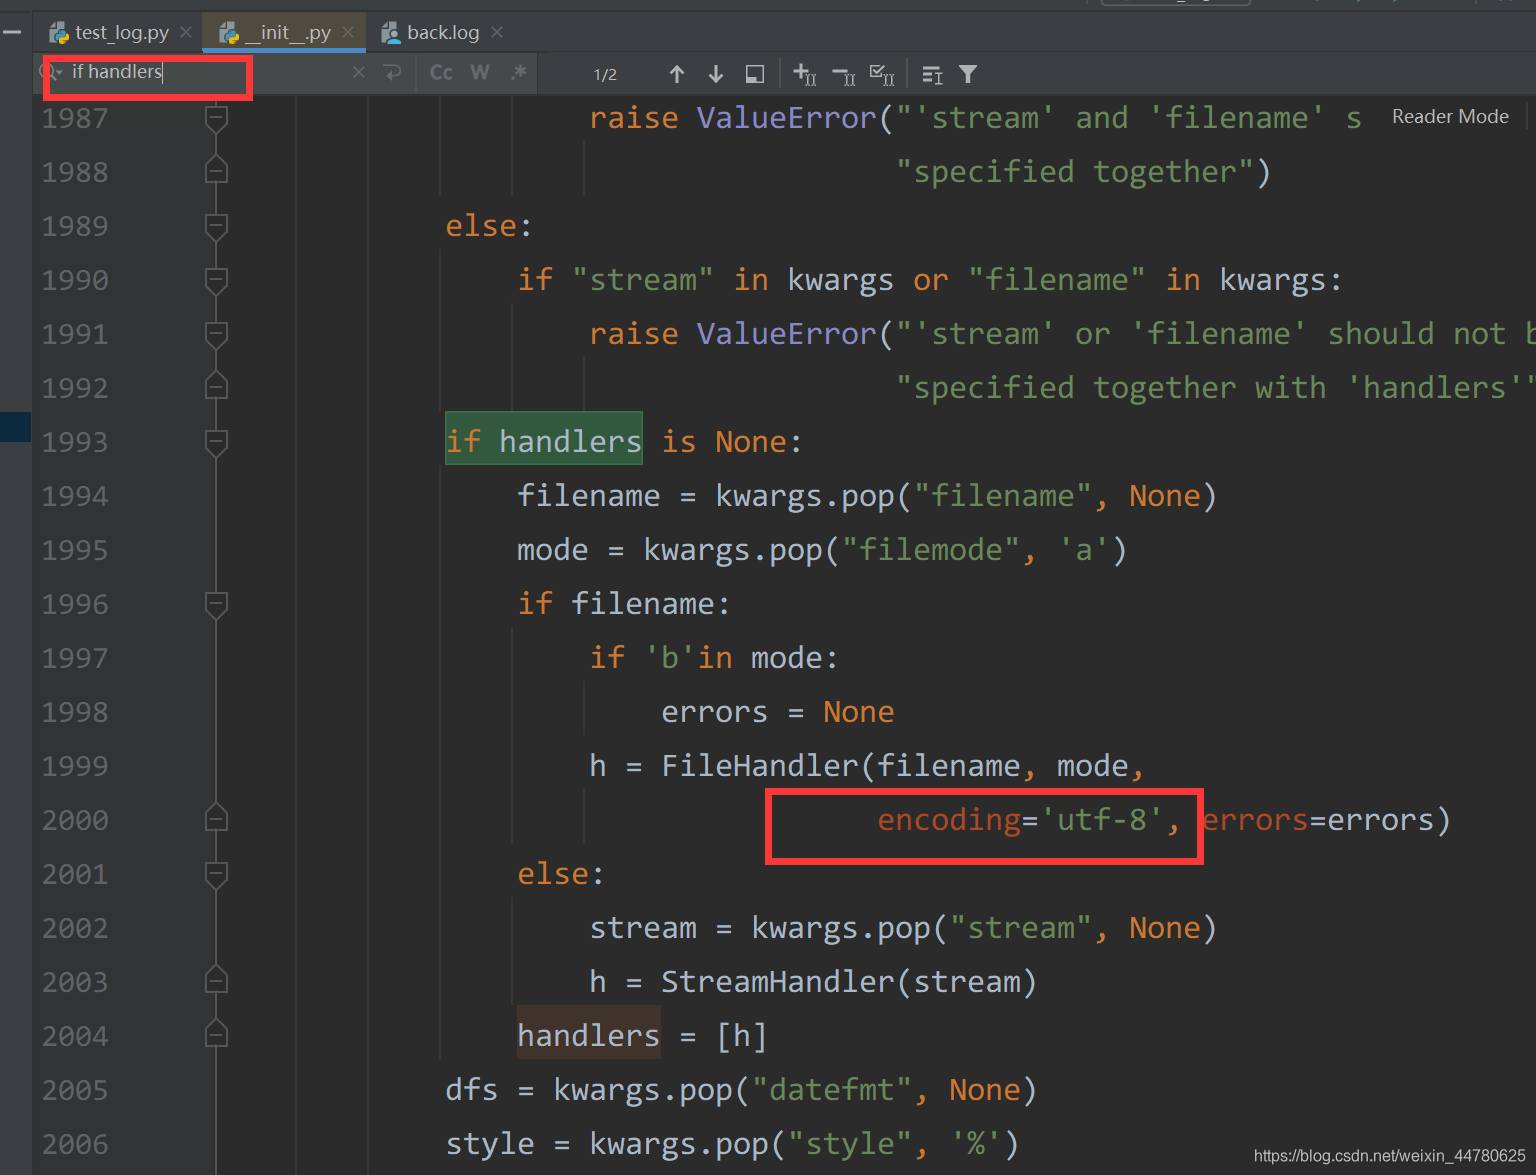Toggle add occurrence to selection

(804, 73)
